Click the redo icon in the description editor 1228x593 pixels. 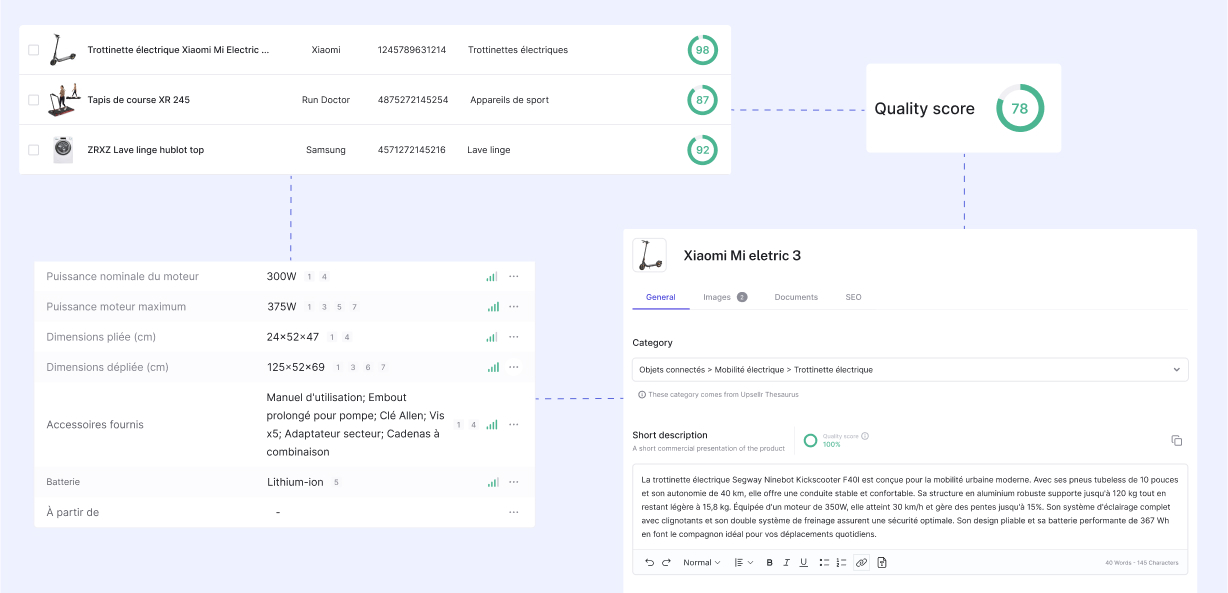[x=666, y=563]
